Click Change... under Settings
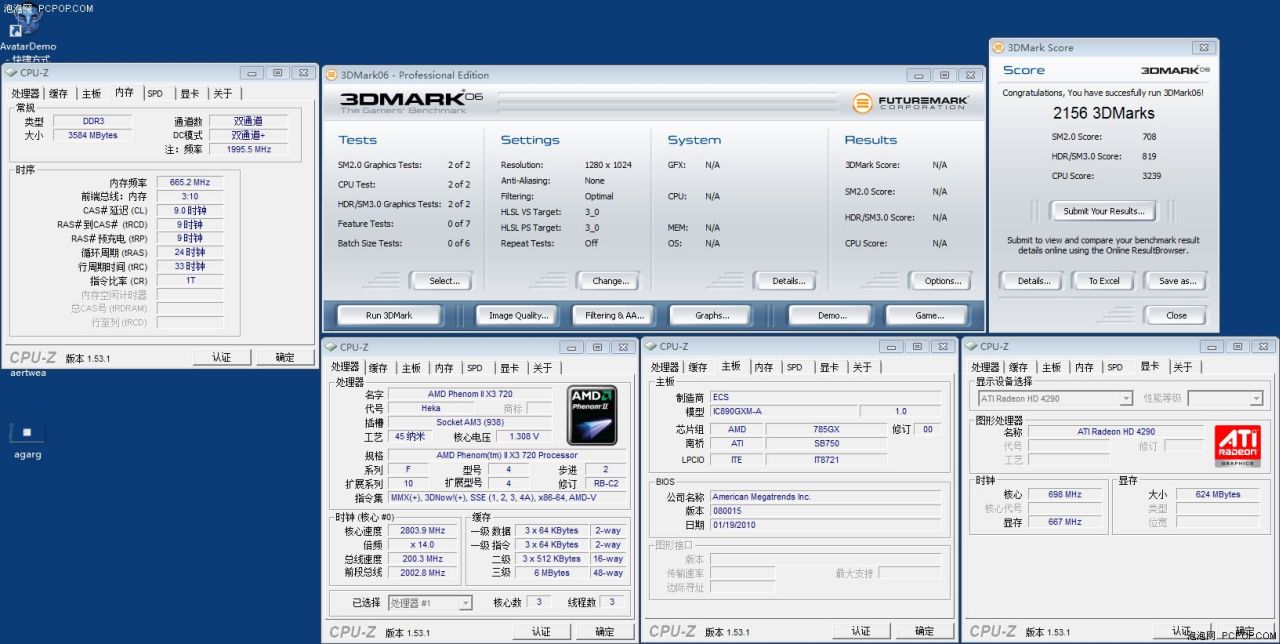Screen dimensions: 1280x644 (610, 281)
